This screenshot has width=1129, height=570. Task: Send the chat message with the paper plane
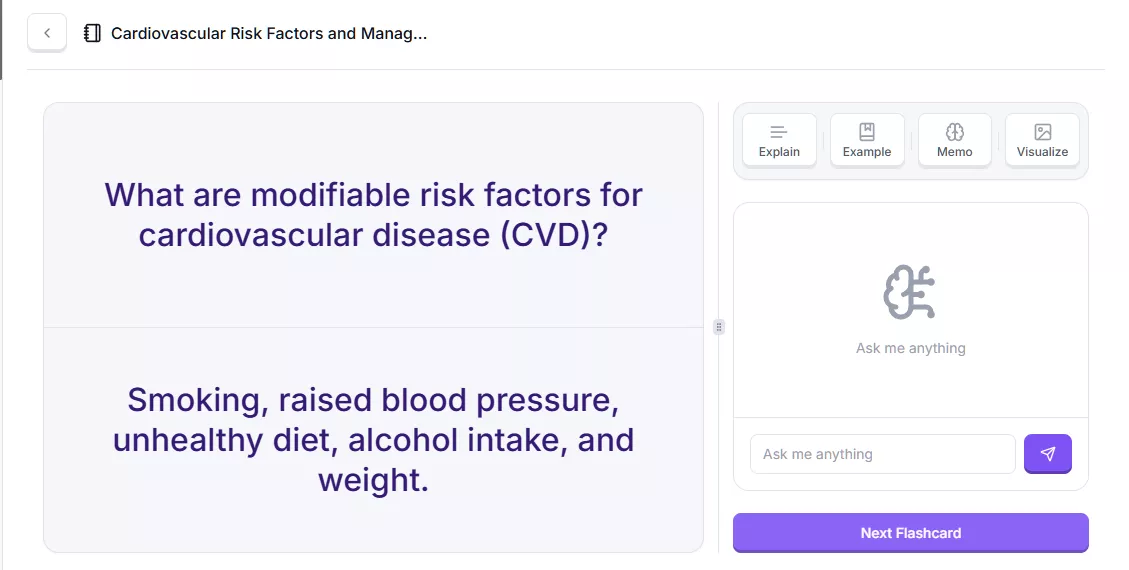tap(1047, 454)
